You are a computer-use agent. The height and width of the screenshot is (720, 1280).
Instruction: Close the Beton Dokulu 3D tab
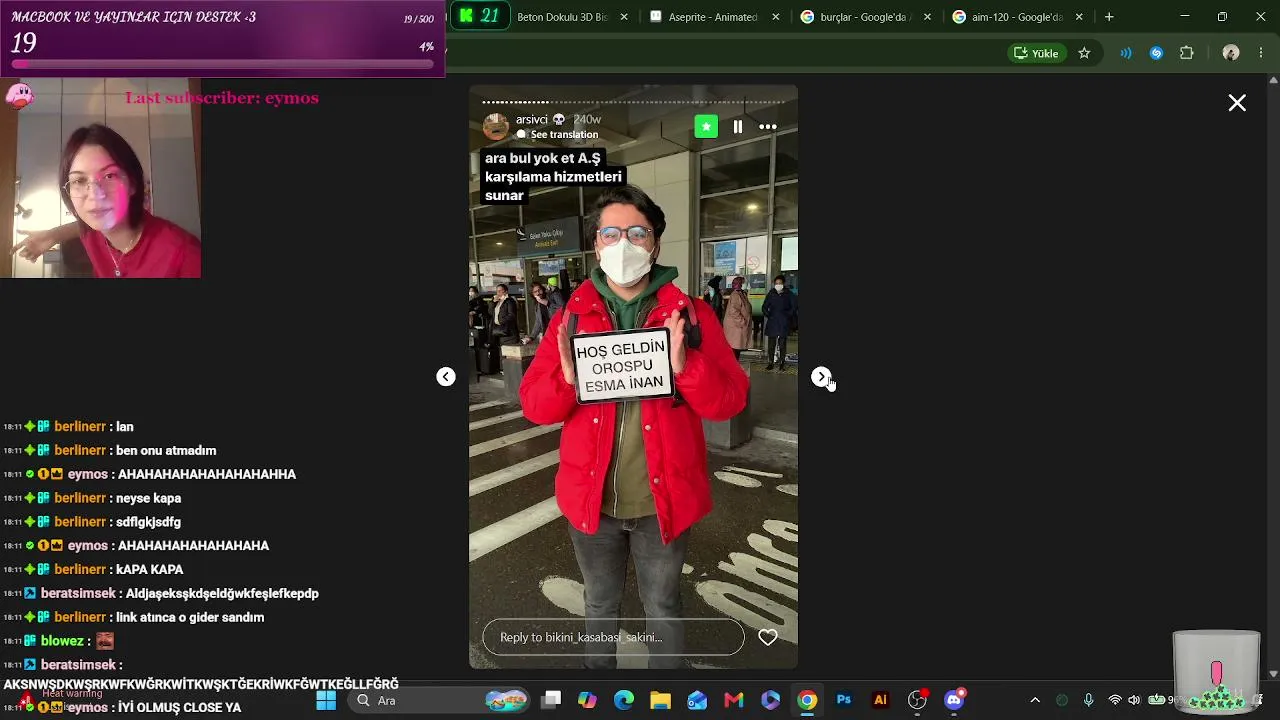pos(625,17)
